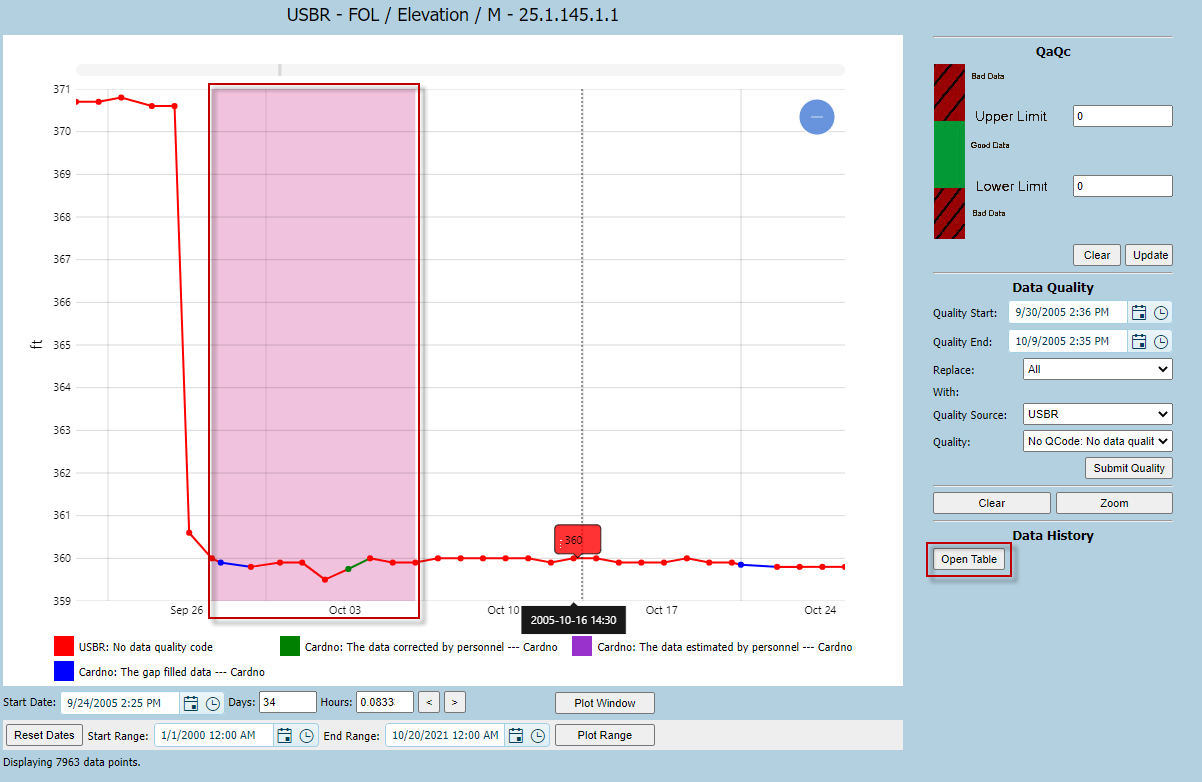Open clock picker for Start Date

click(x=213, y=703)
